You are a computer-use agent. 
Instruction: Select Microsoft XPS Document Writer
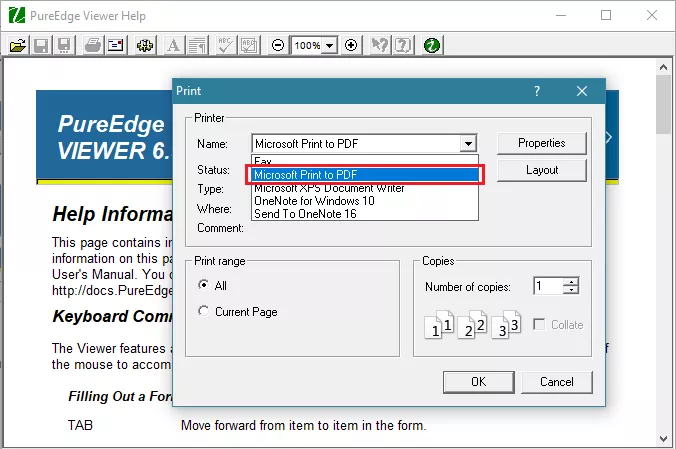tap(365, 188)
